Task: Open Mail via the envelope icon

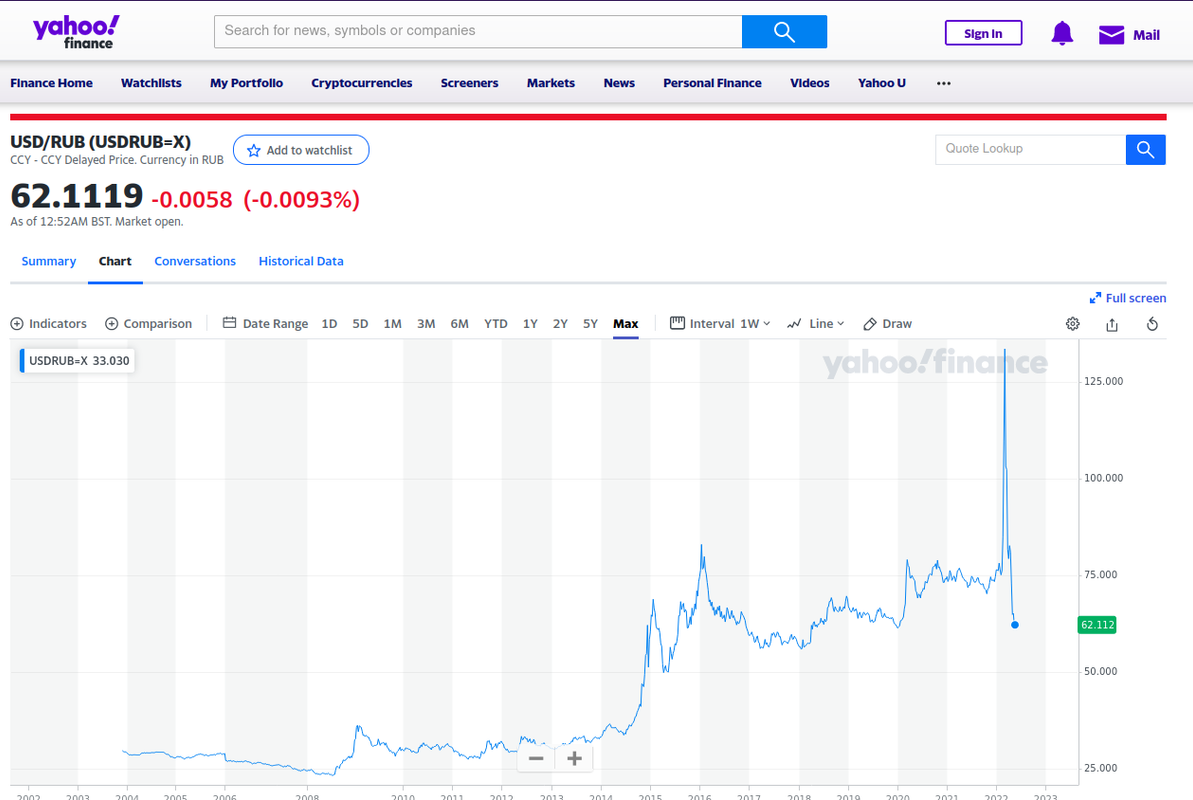Action: (x=1112, y=34)
